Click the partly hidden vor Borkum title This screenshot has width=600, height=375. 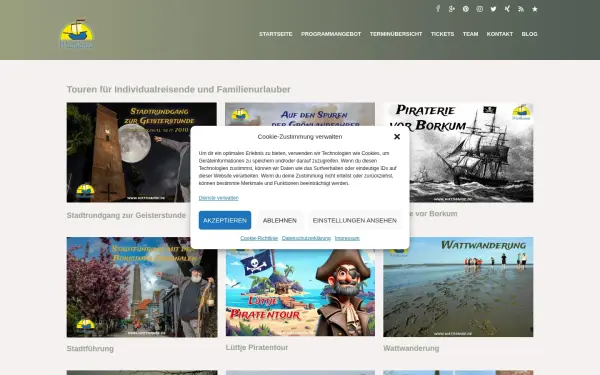pos(434,214)
